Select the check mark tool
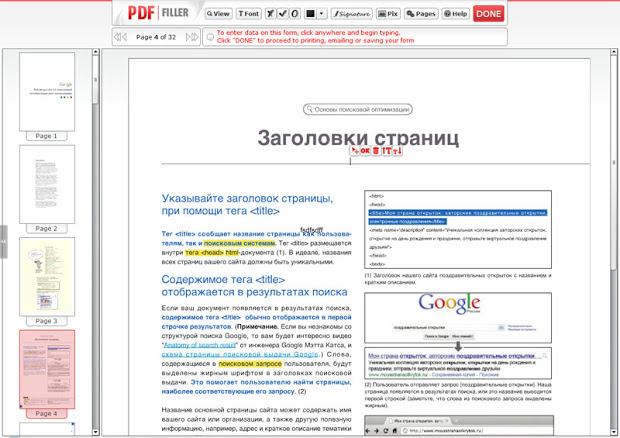Image resolution: width=620 pixels, height=438 pixels. (282, 14)
